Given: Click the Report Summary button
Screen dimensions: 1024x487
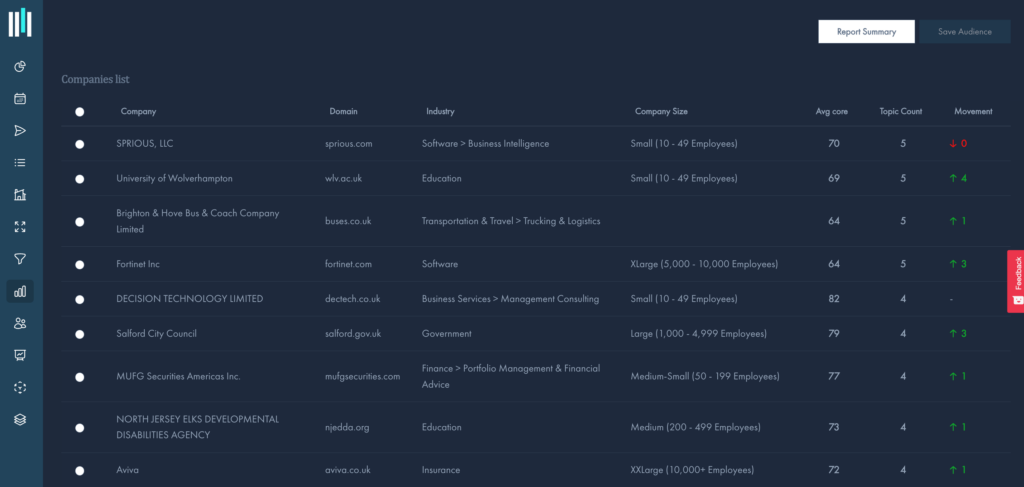Looking at the screenshot, I should click(866, 31).
